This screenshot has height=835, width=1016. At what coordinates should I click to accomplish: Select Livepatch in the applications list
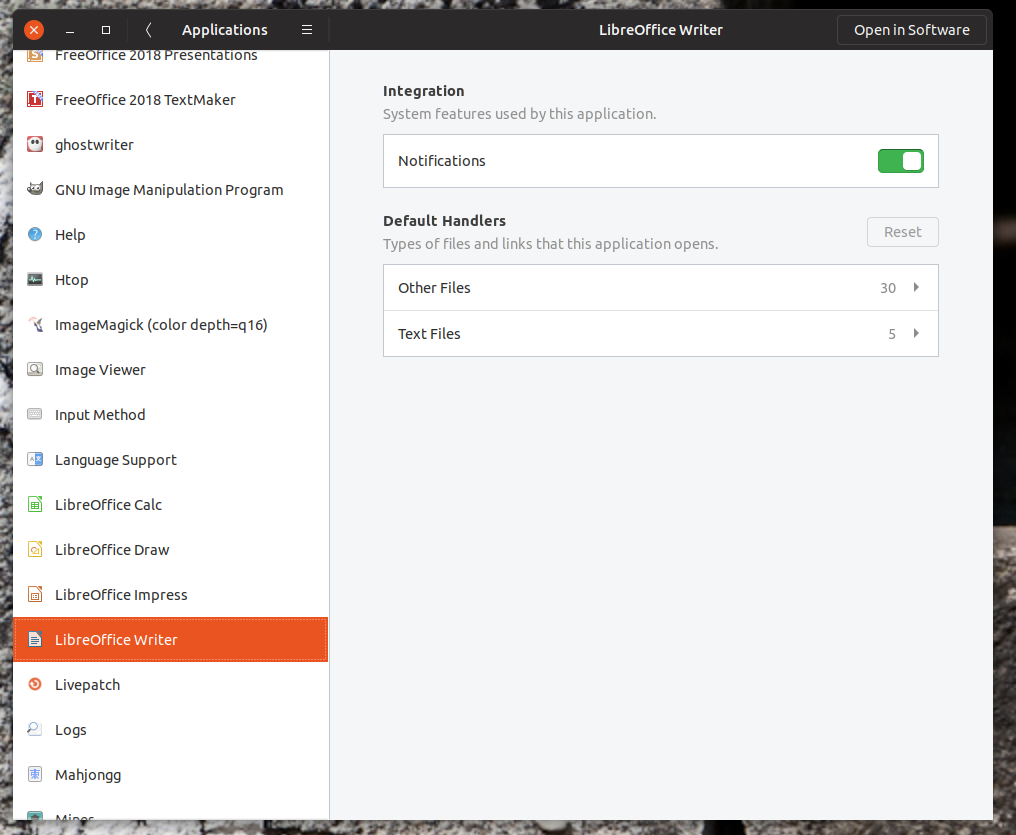[170, 684]
